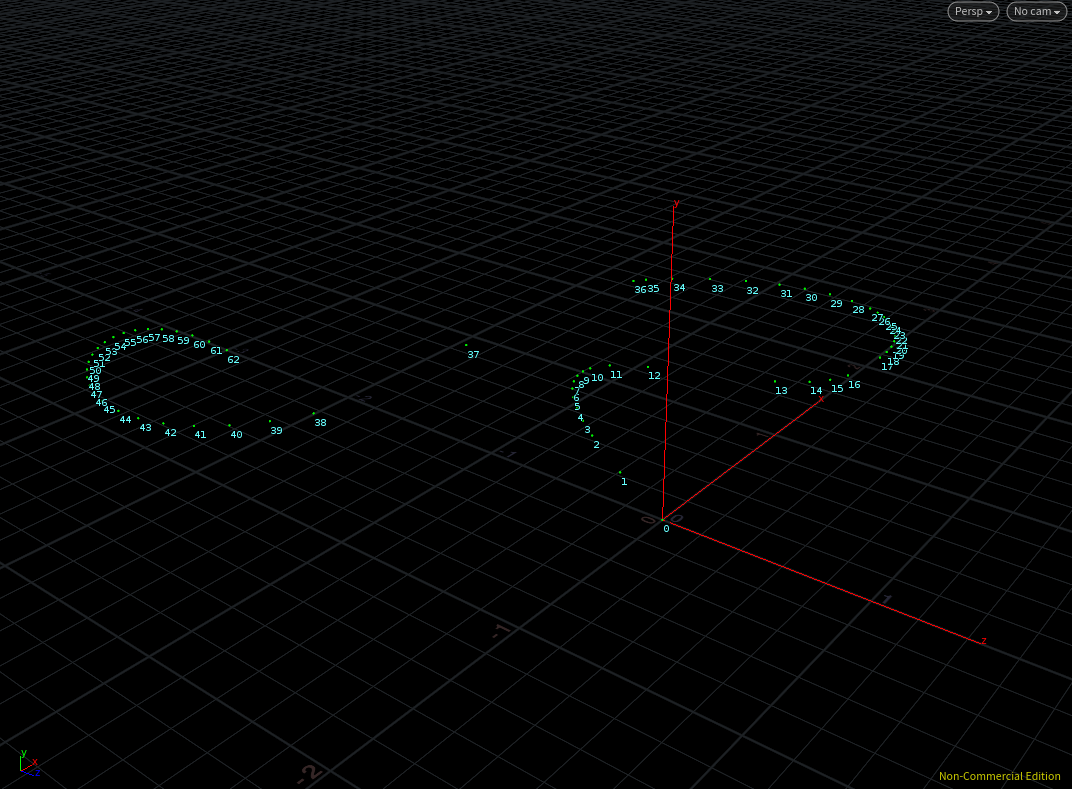Select point number 41

click(200, 434)
